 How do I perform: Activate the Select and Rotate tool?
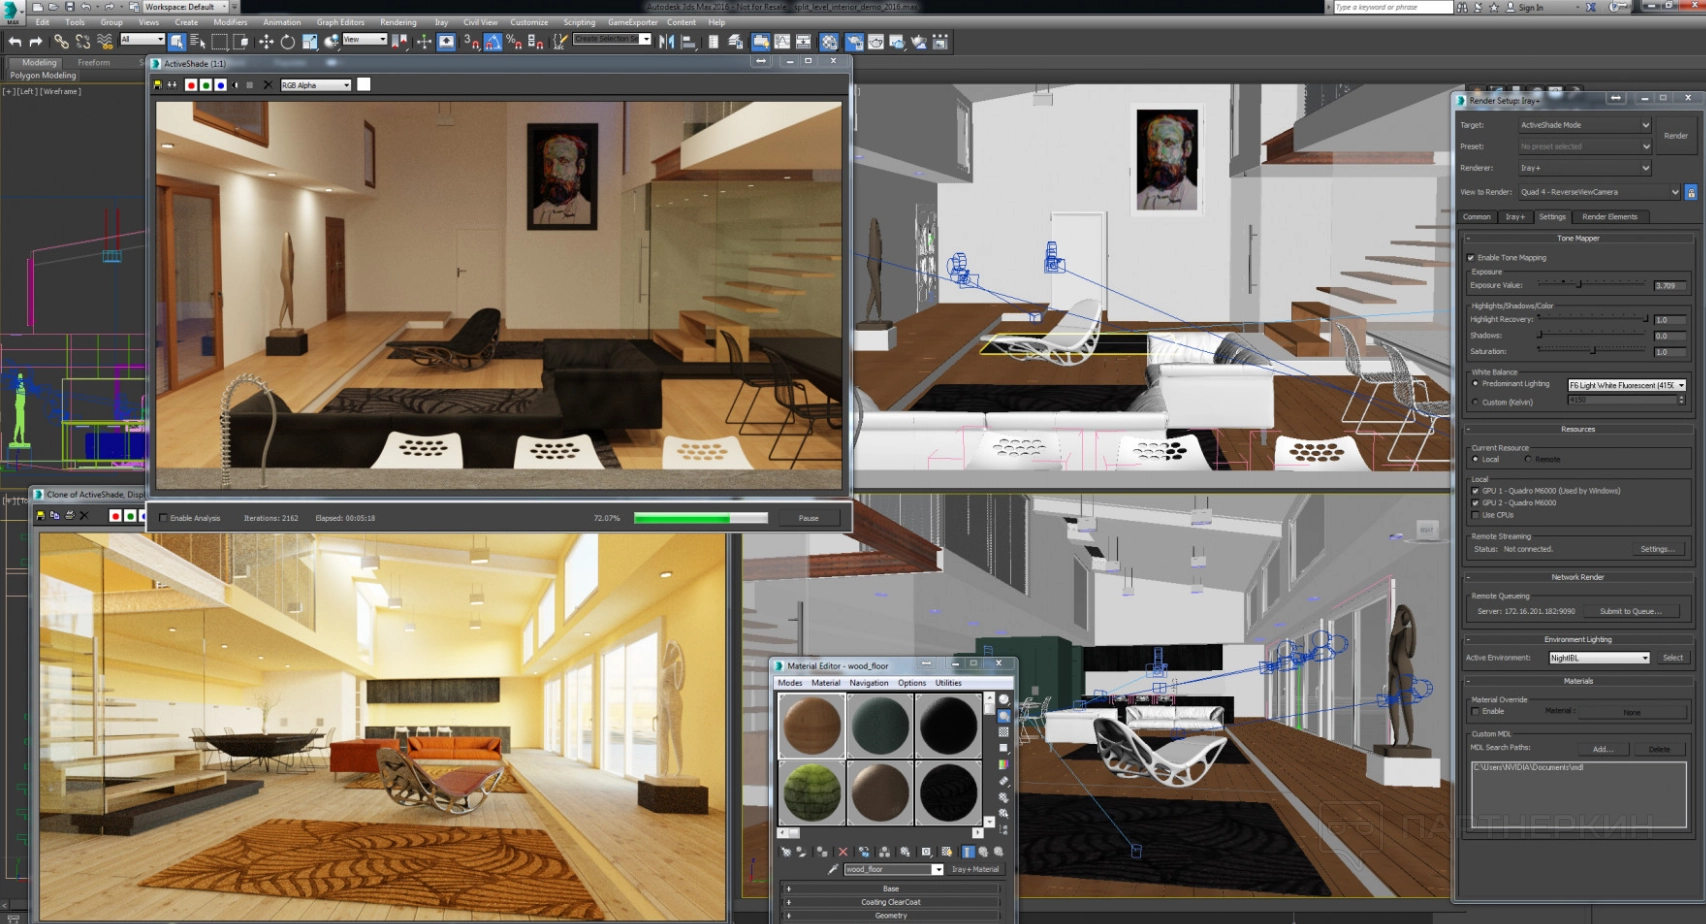288,42
